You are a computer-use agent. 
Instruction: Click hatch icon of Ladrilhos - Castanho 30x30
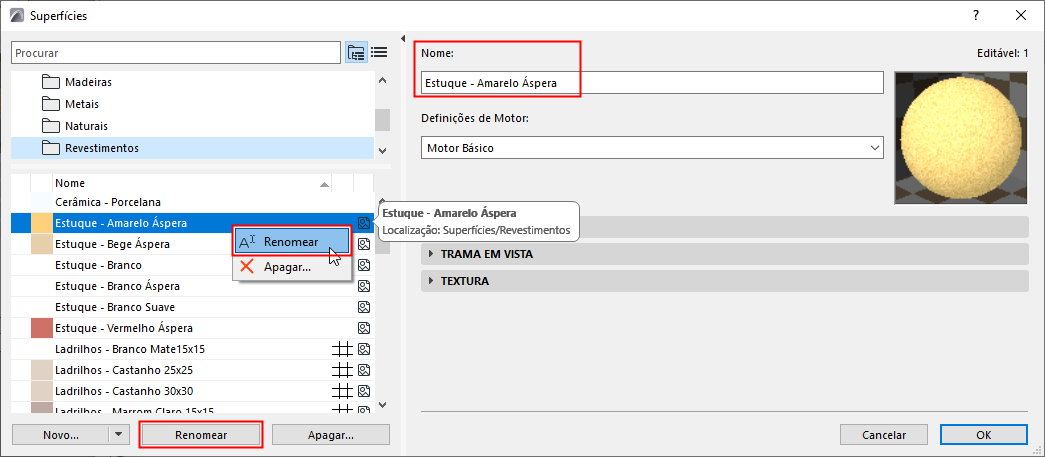[x=342, y=391]
